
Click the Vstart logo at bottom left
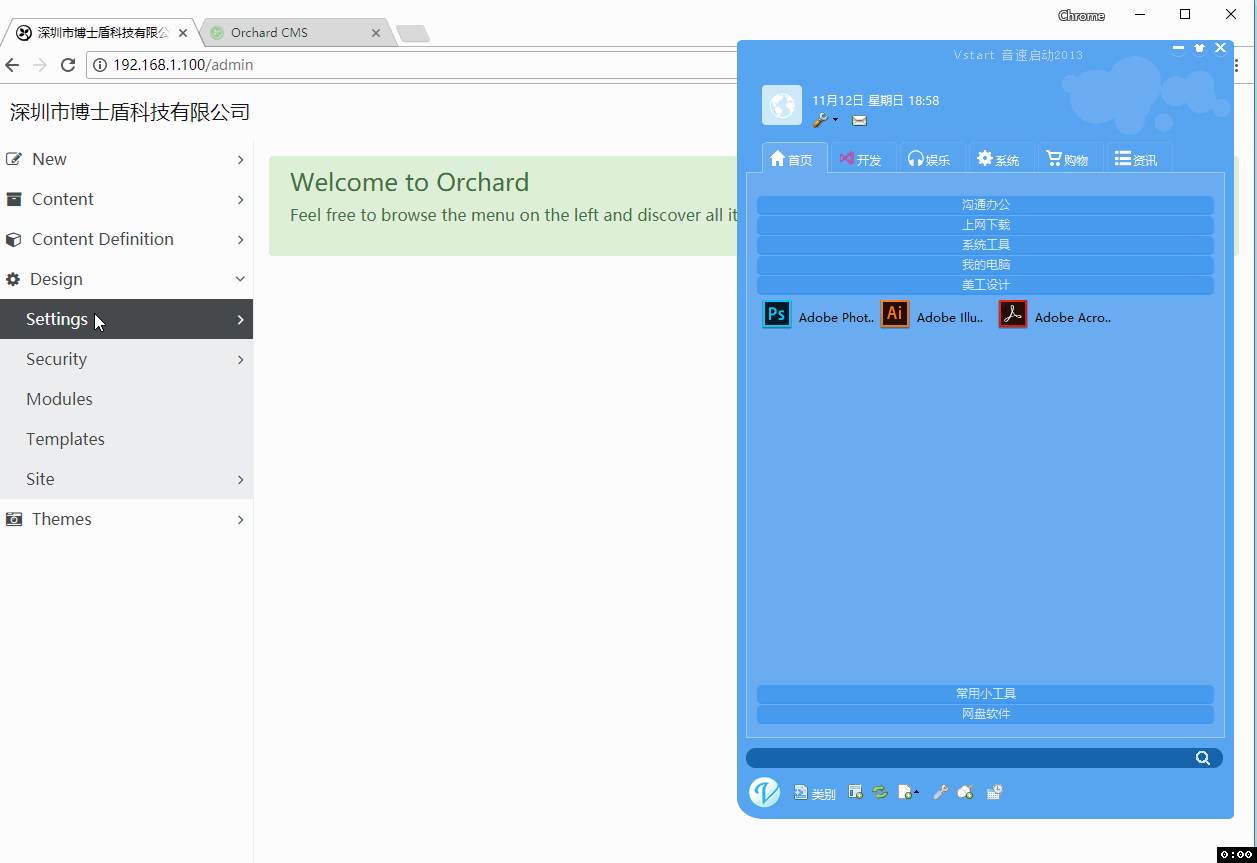coord(765,791)
